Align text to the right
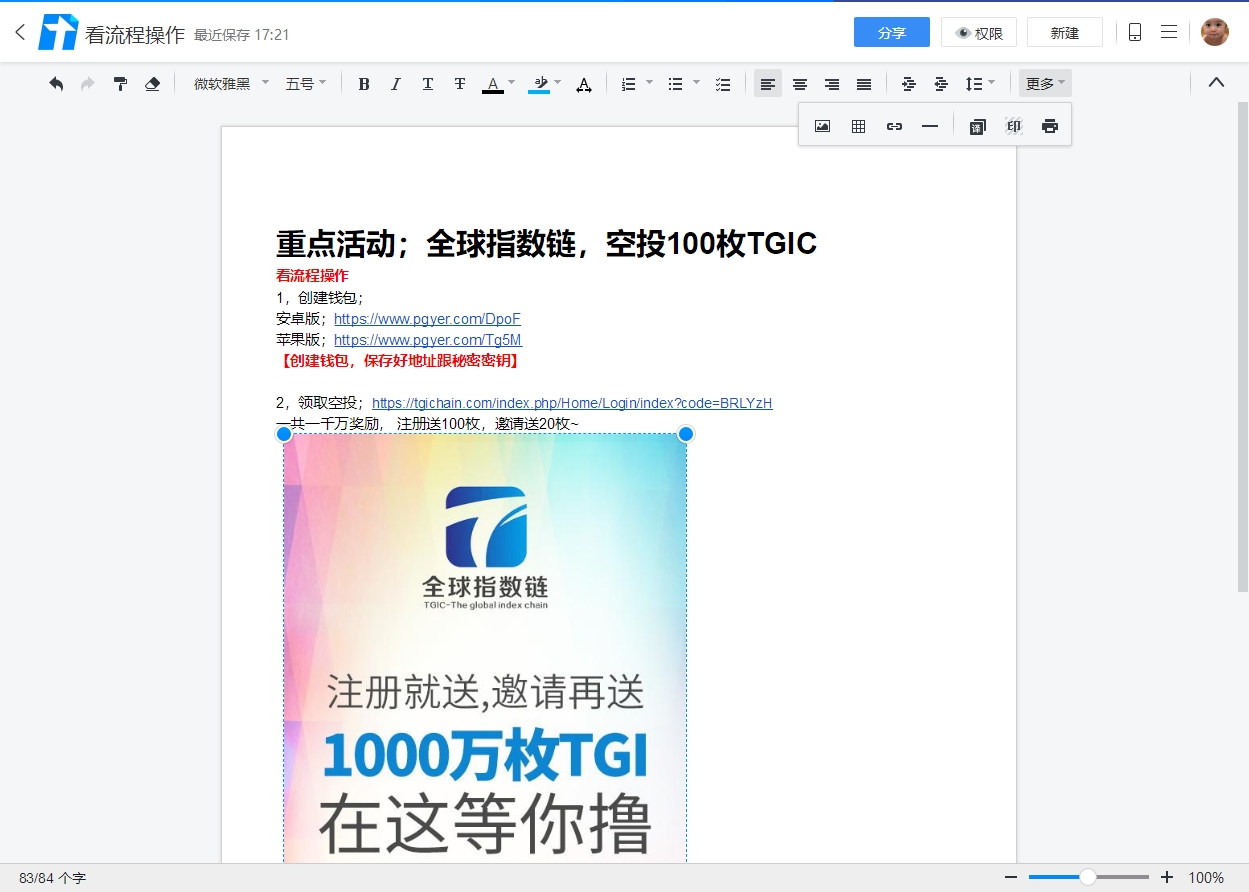This screenshot has height=892, width=1249. [832, 84]
